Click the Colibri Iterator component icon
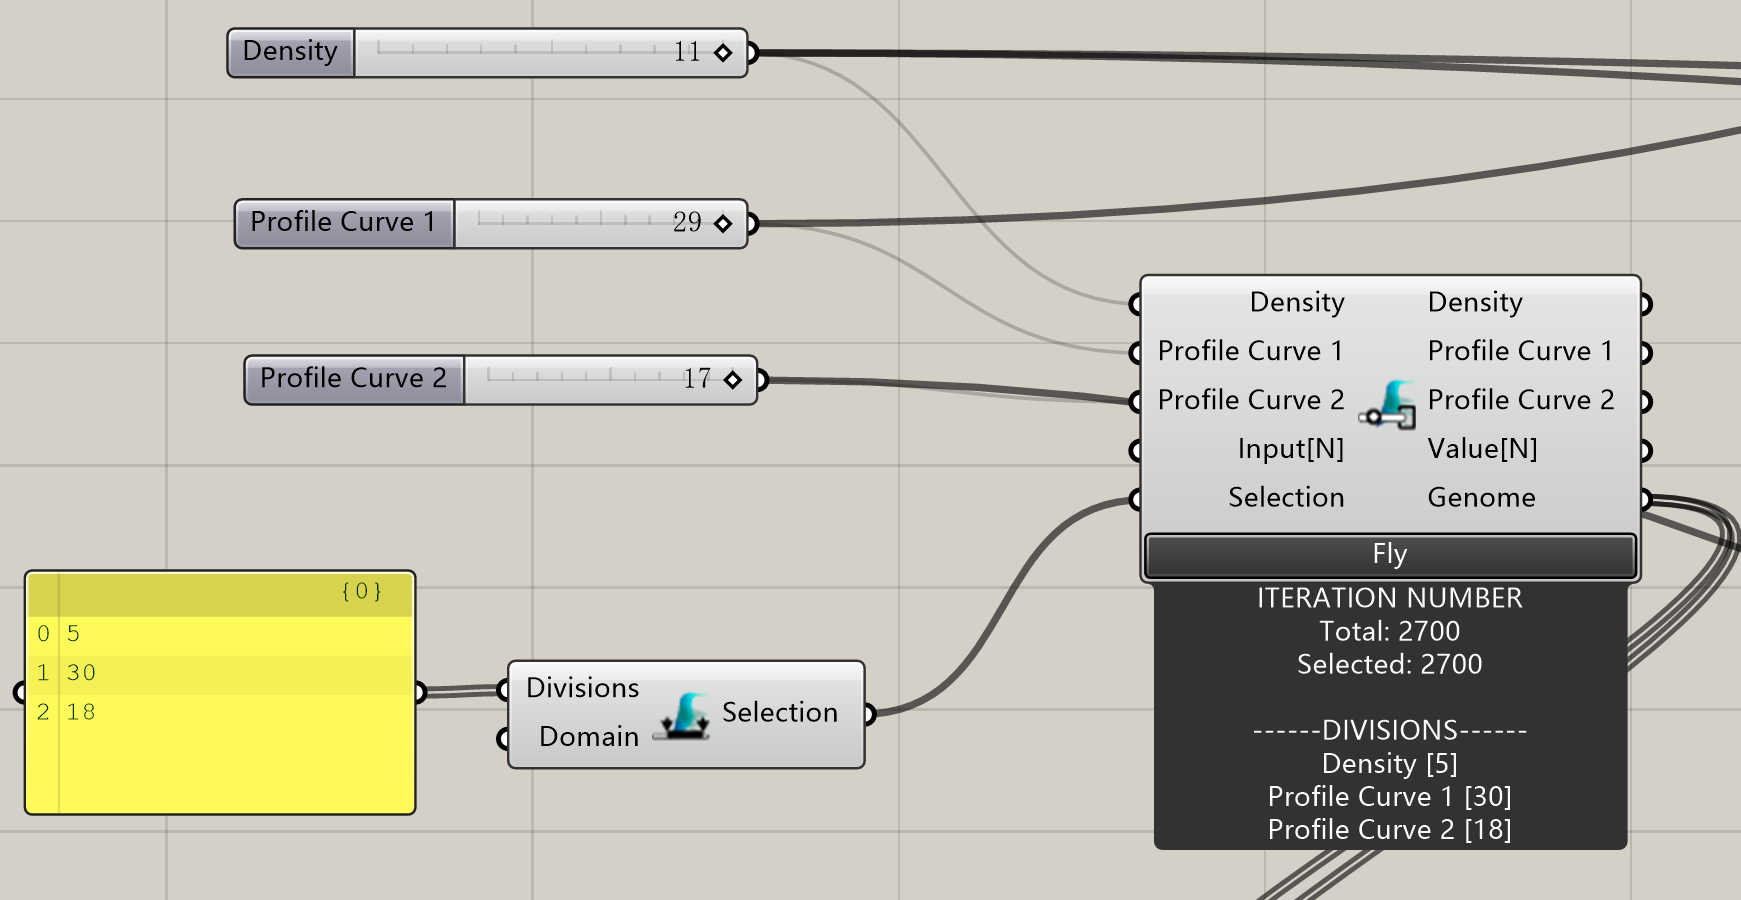The height and width of the screenshot is (900, 1741). [x=1387, y=404]
